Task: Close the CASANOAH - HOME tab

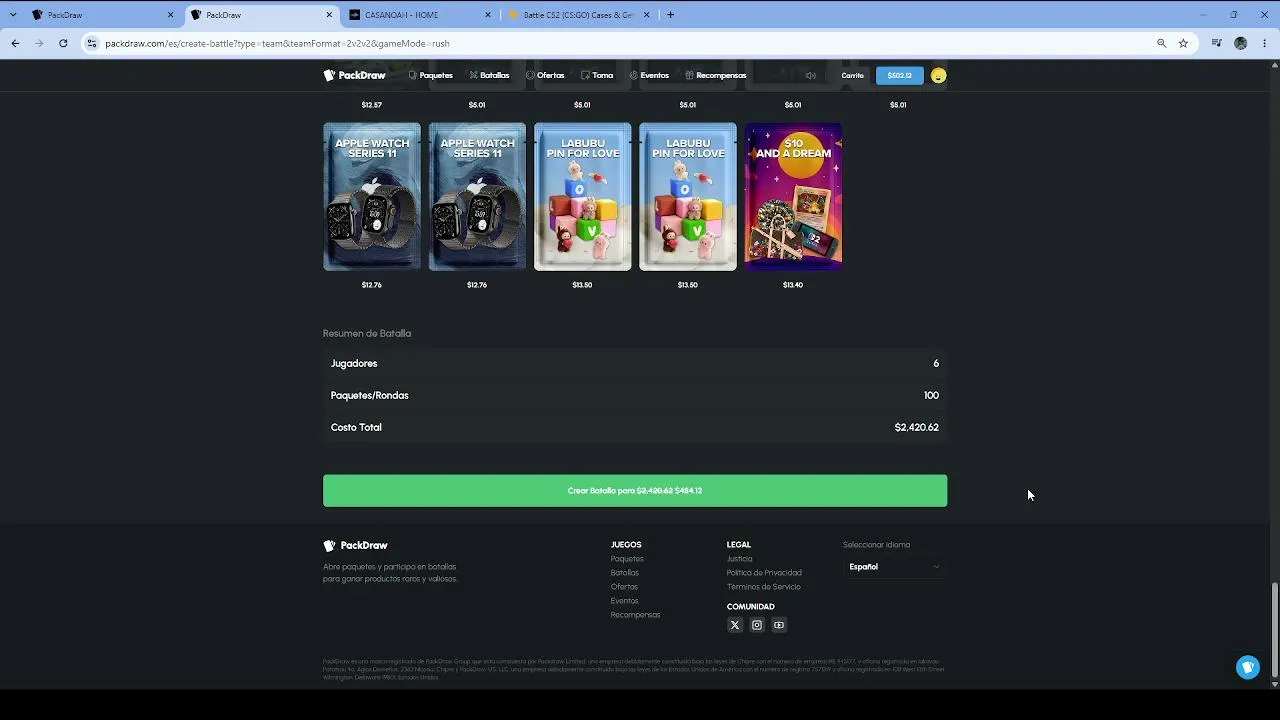Action: (x=488, y=15)
